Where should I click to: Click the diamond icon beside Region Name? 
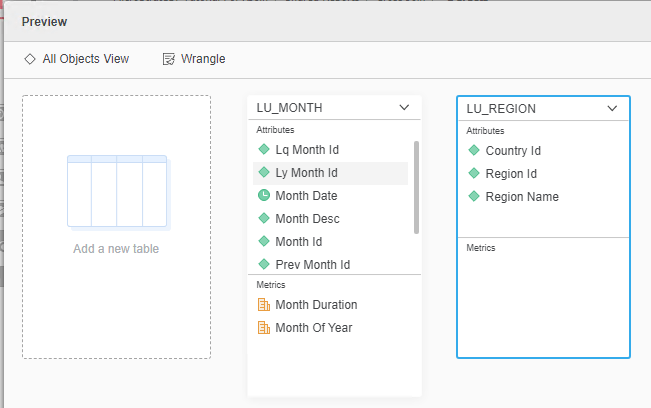(474, 197)
